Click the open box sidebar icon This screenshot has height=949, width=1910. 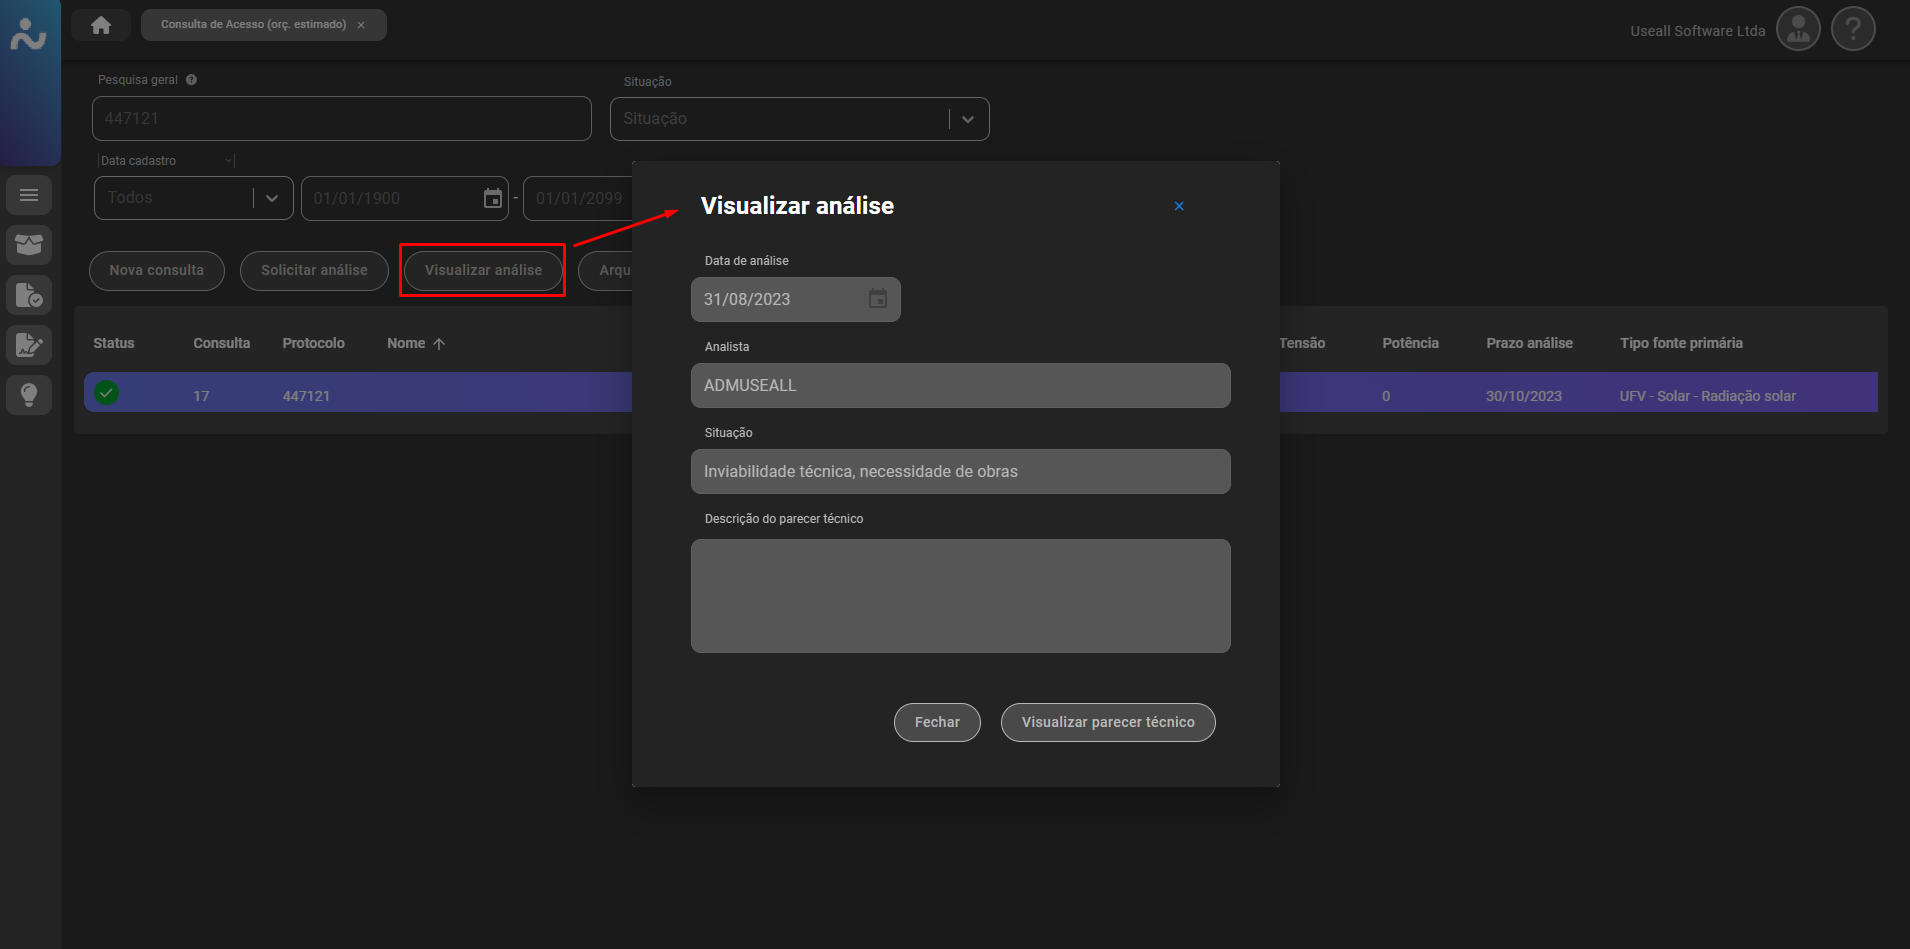click(x=29, y=245)
